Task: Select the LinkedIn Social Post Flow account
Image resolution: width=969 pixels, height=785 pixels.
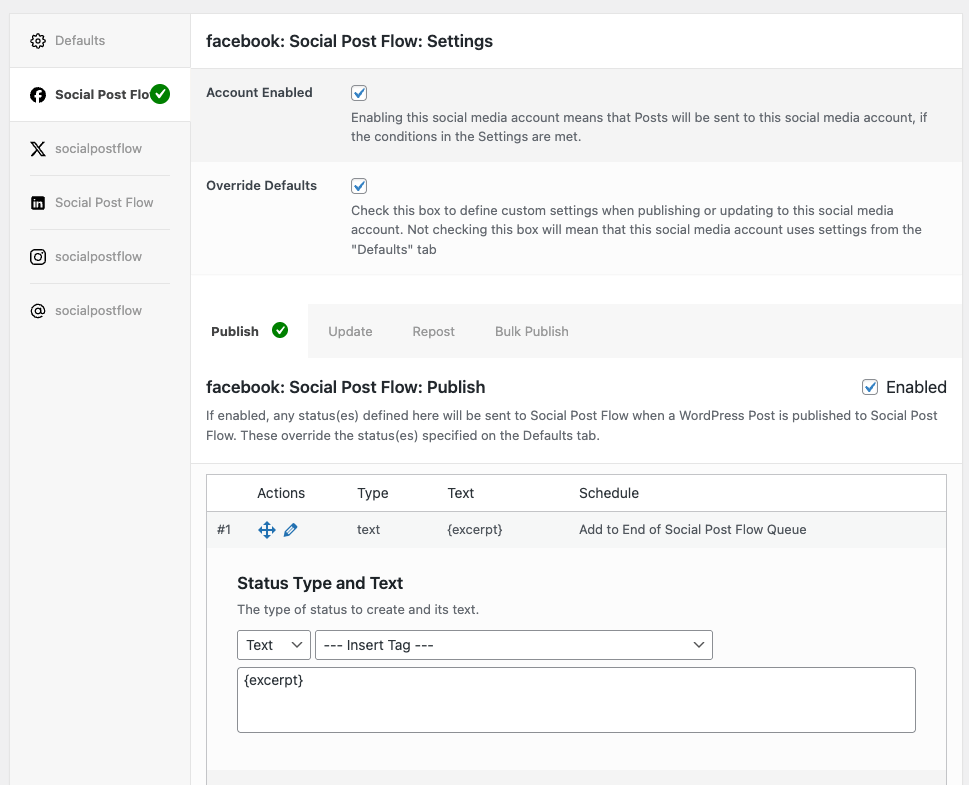Action: pos(100,203)
